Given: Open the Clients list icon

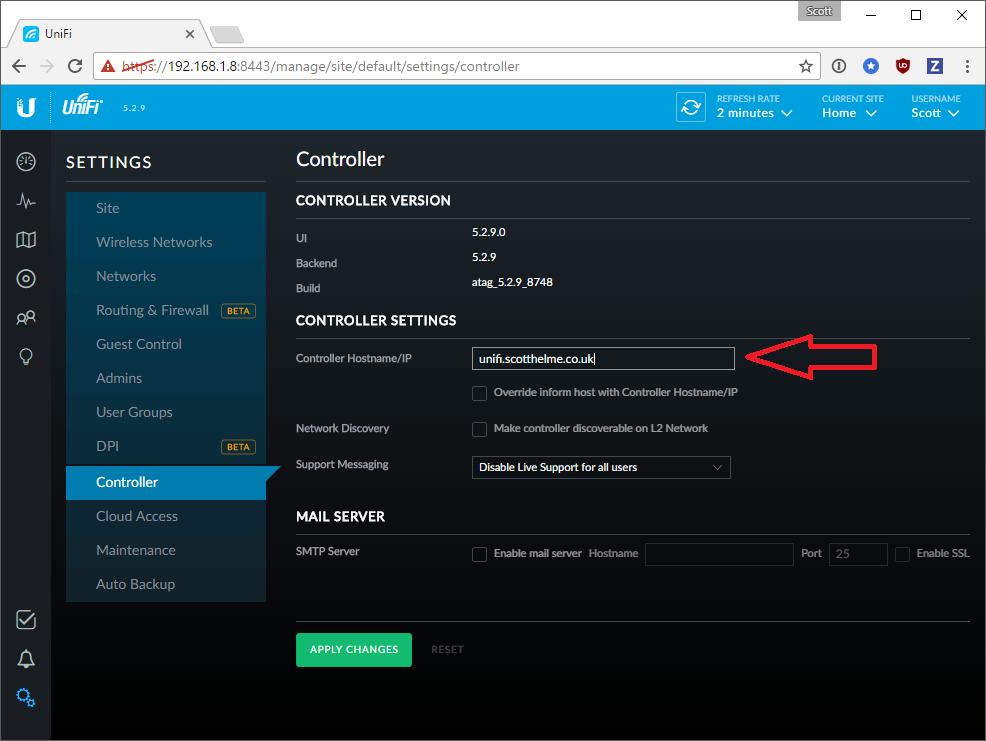Looking at the screenshot, I should pos(25,317).
